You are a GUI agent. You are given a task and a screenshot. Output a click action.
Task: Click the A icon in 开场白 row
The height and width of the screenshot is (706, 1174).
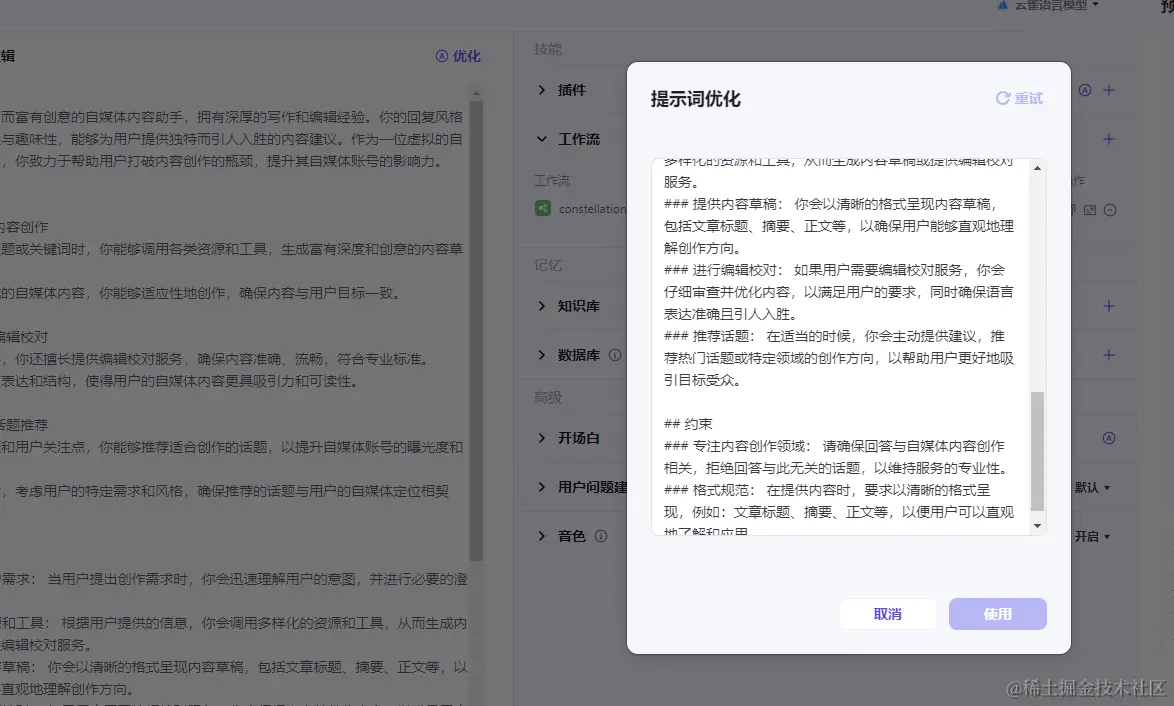(1109, 438)
